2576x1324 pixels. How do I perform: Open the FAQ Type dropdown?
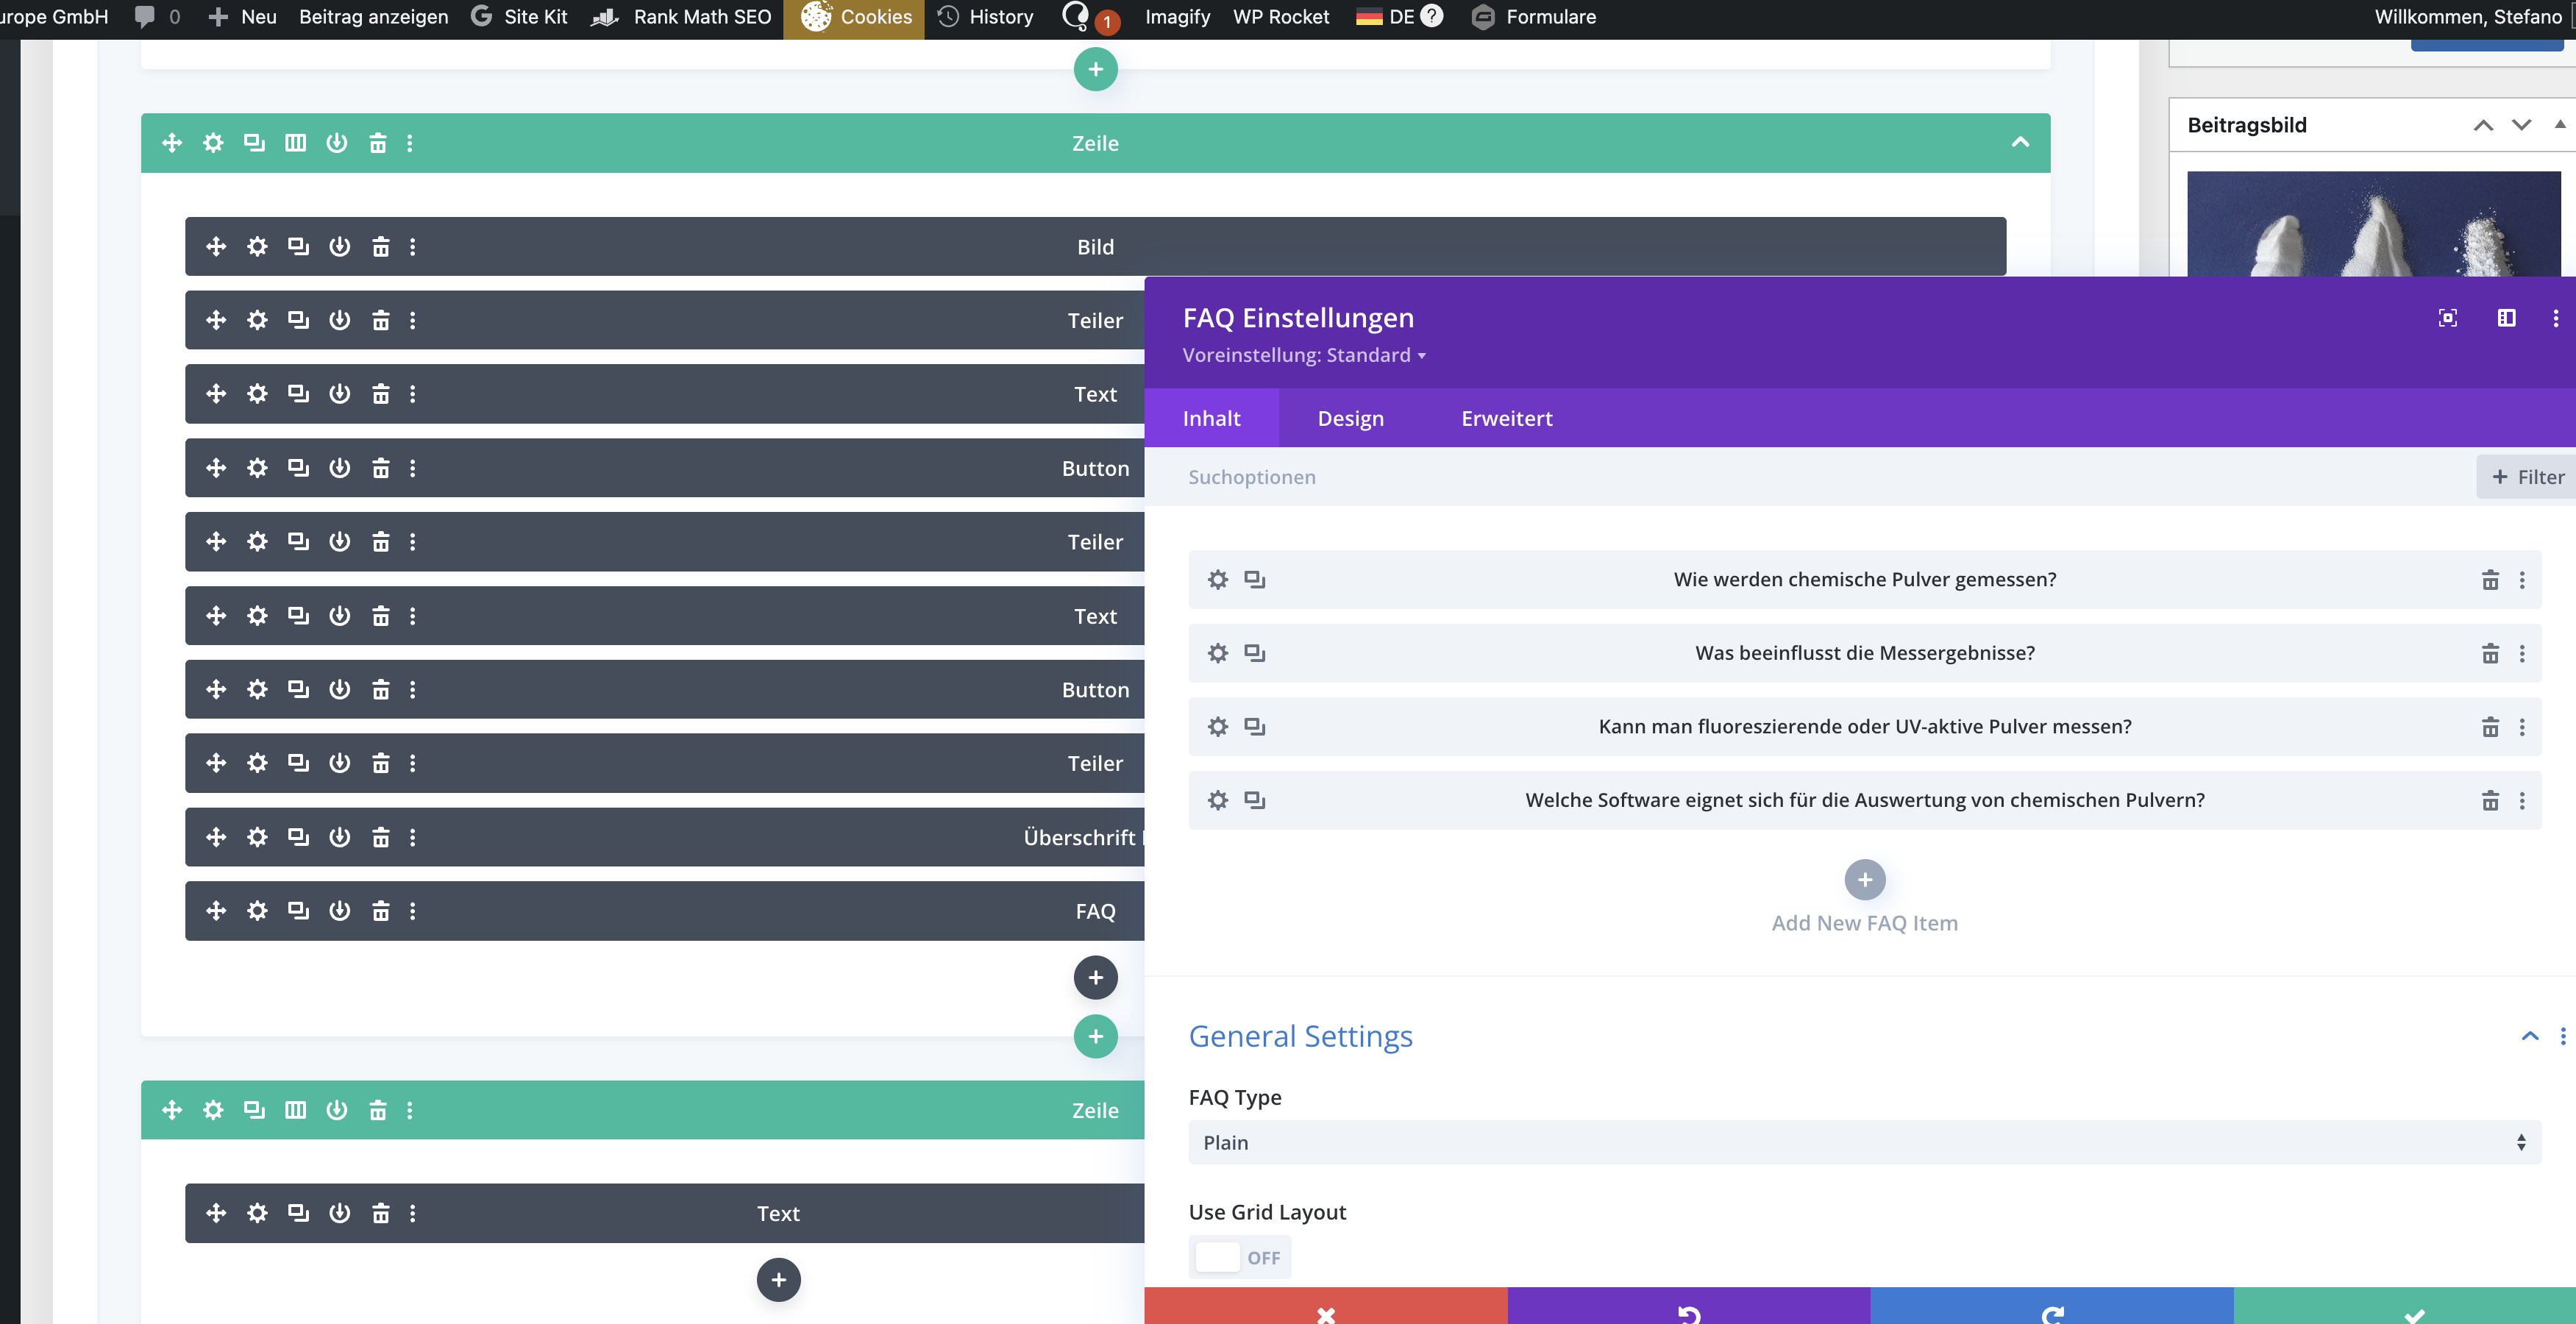[1864, 1142]
